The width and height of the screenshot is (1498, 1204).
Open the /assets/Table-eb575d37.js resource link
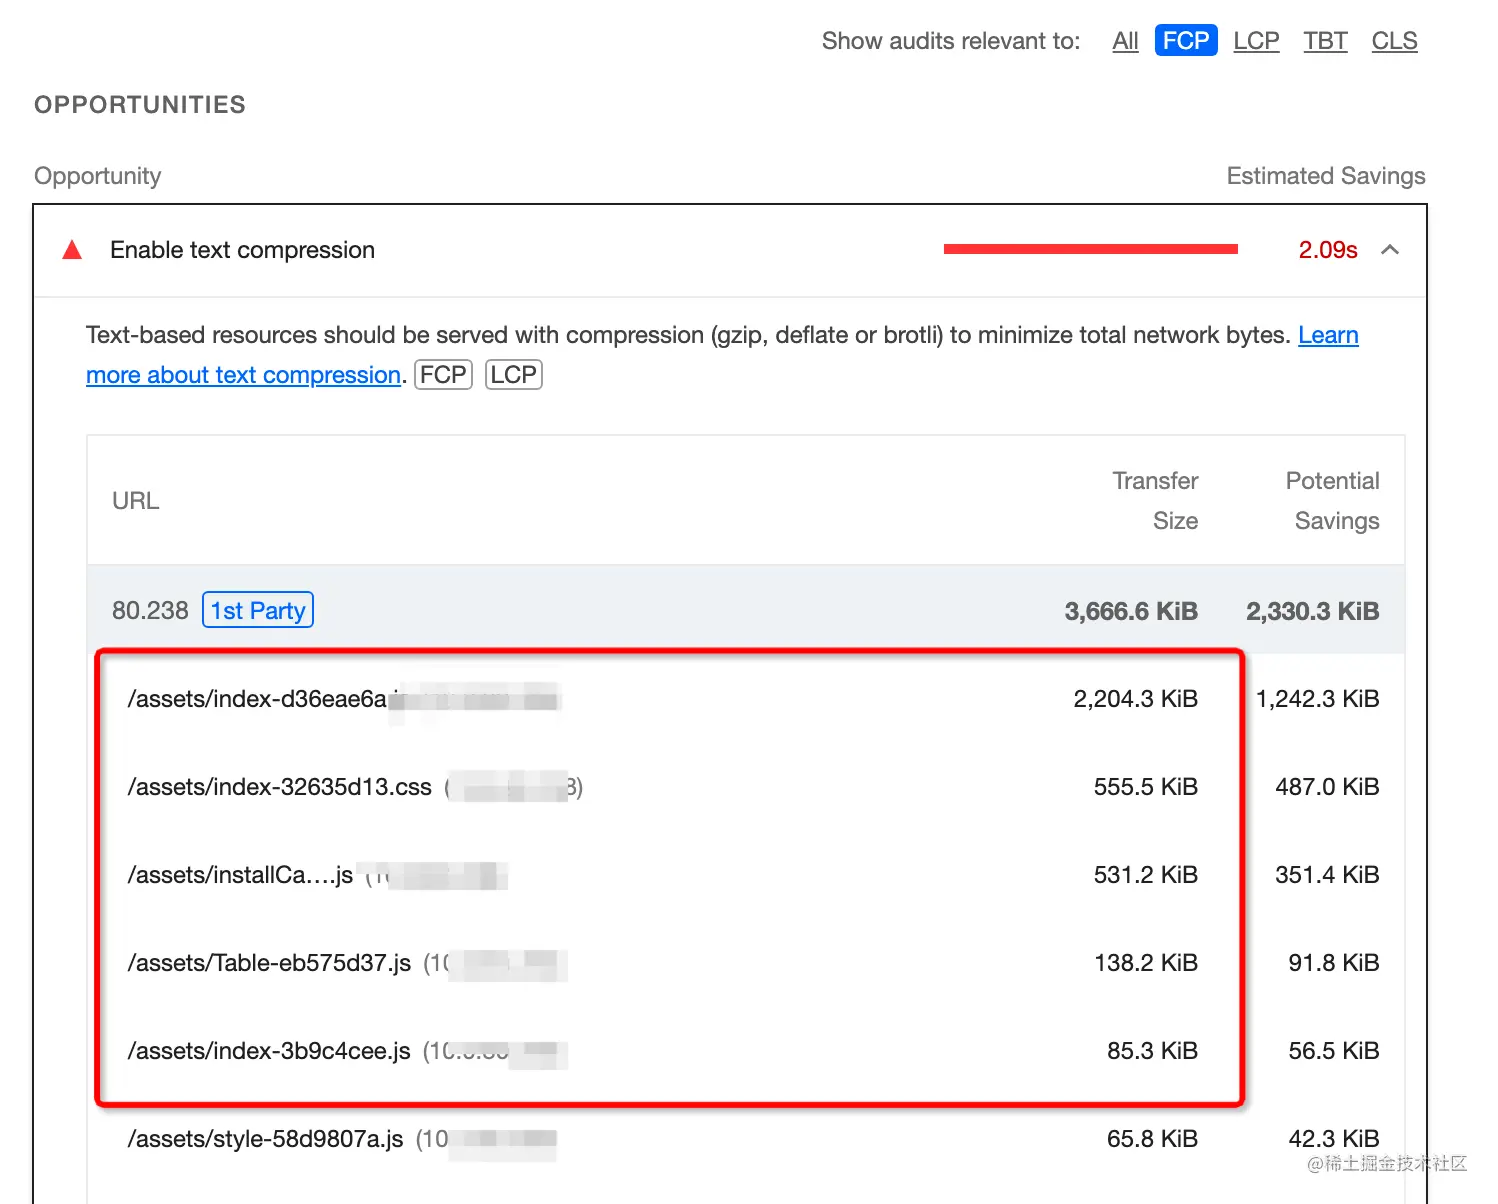click(269, 963)
